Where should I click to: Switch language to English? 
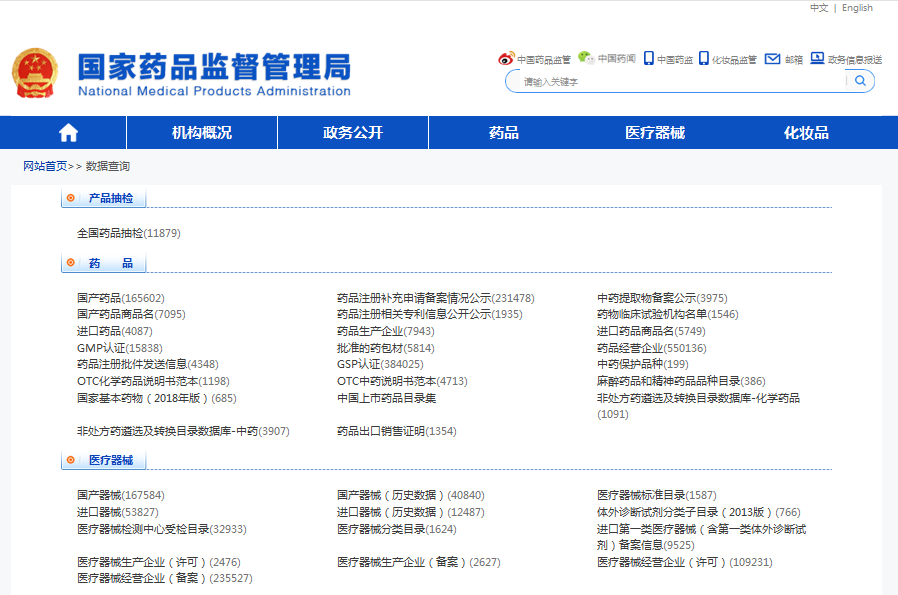click(x=857, y=8)
